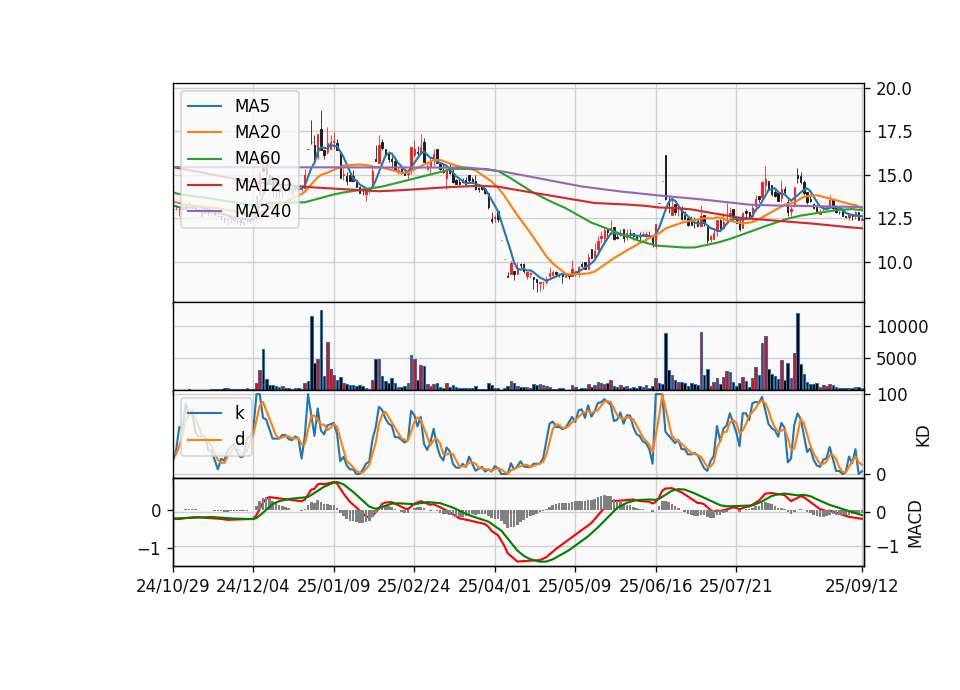Click the MA120 legend label

click(263, 184)
